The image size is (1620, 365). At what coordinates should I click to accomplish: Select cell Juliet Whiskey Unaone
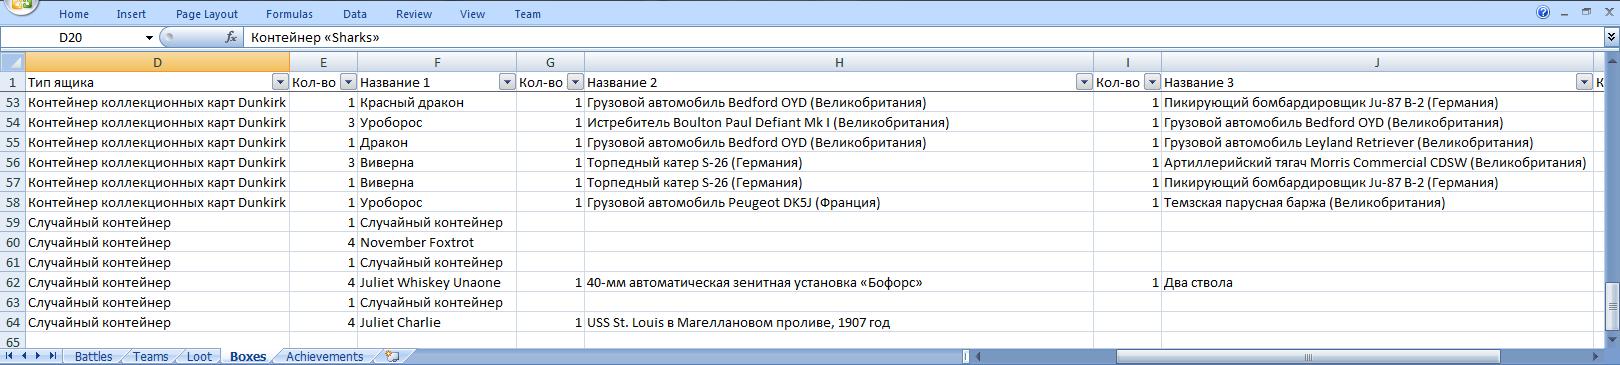point(437,282)
